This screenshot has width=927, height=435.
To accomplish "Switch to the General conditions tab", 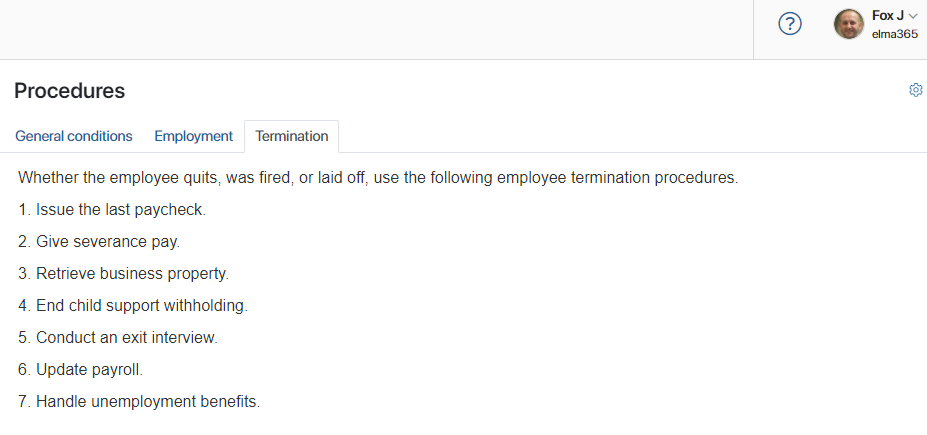I will coord(74,136).
